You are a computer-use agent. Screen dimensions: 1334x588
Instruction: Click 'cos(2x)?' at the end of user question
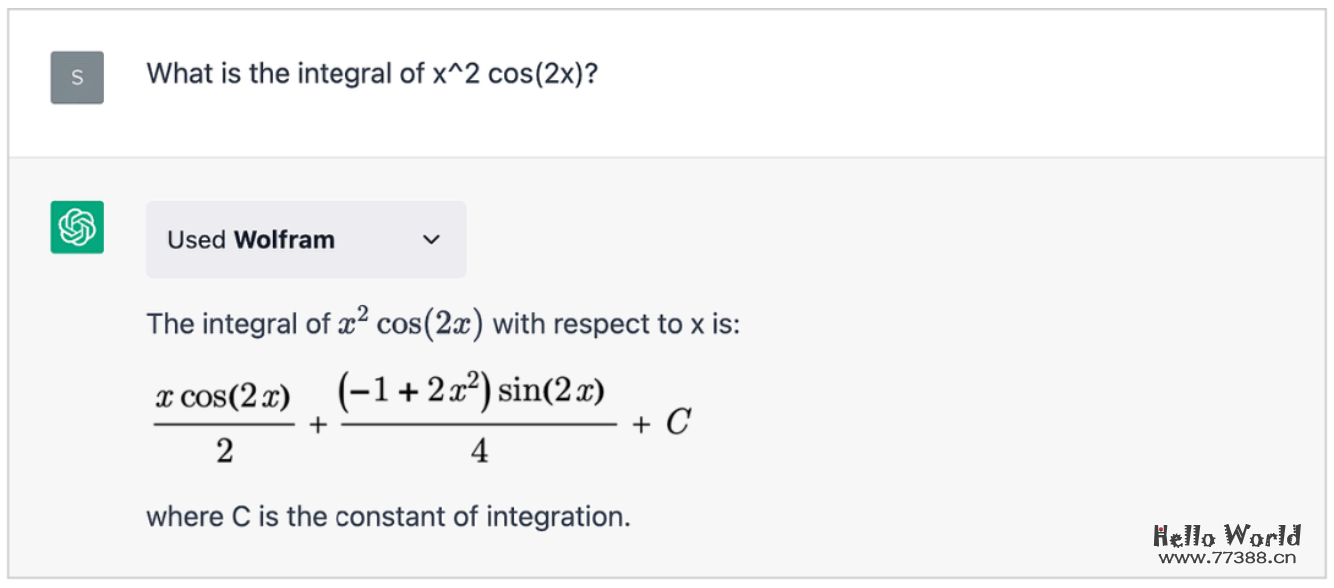[542, 73]
